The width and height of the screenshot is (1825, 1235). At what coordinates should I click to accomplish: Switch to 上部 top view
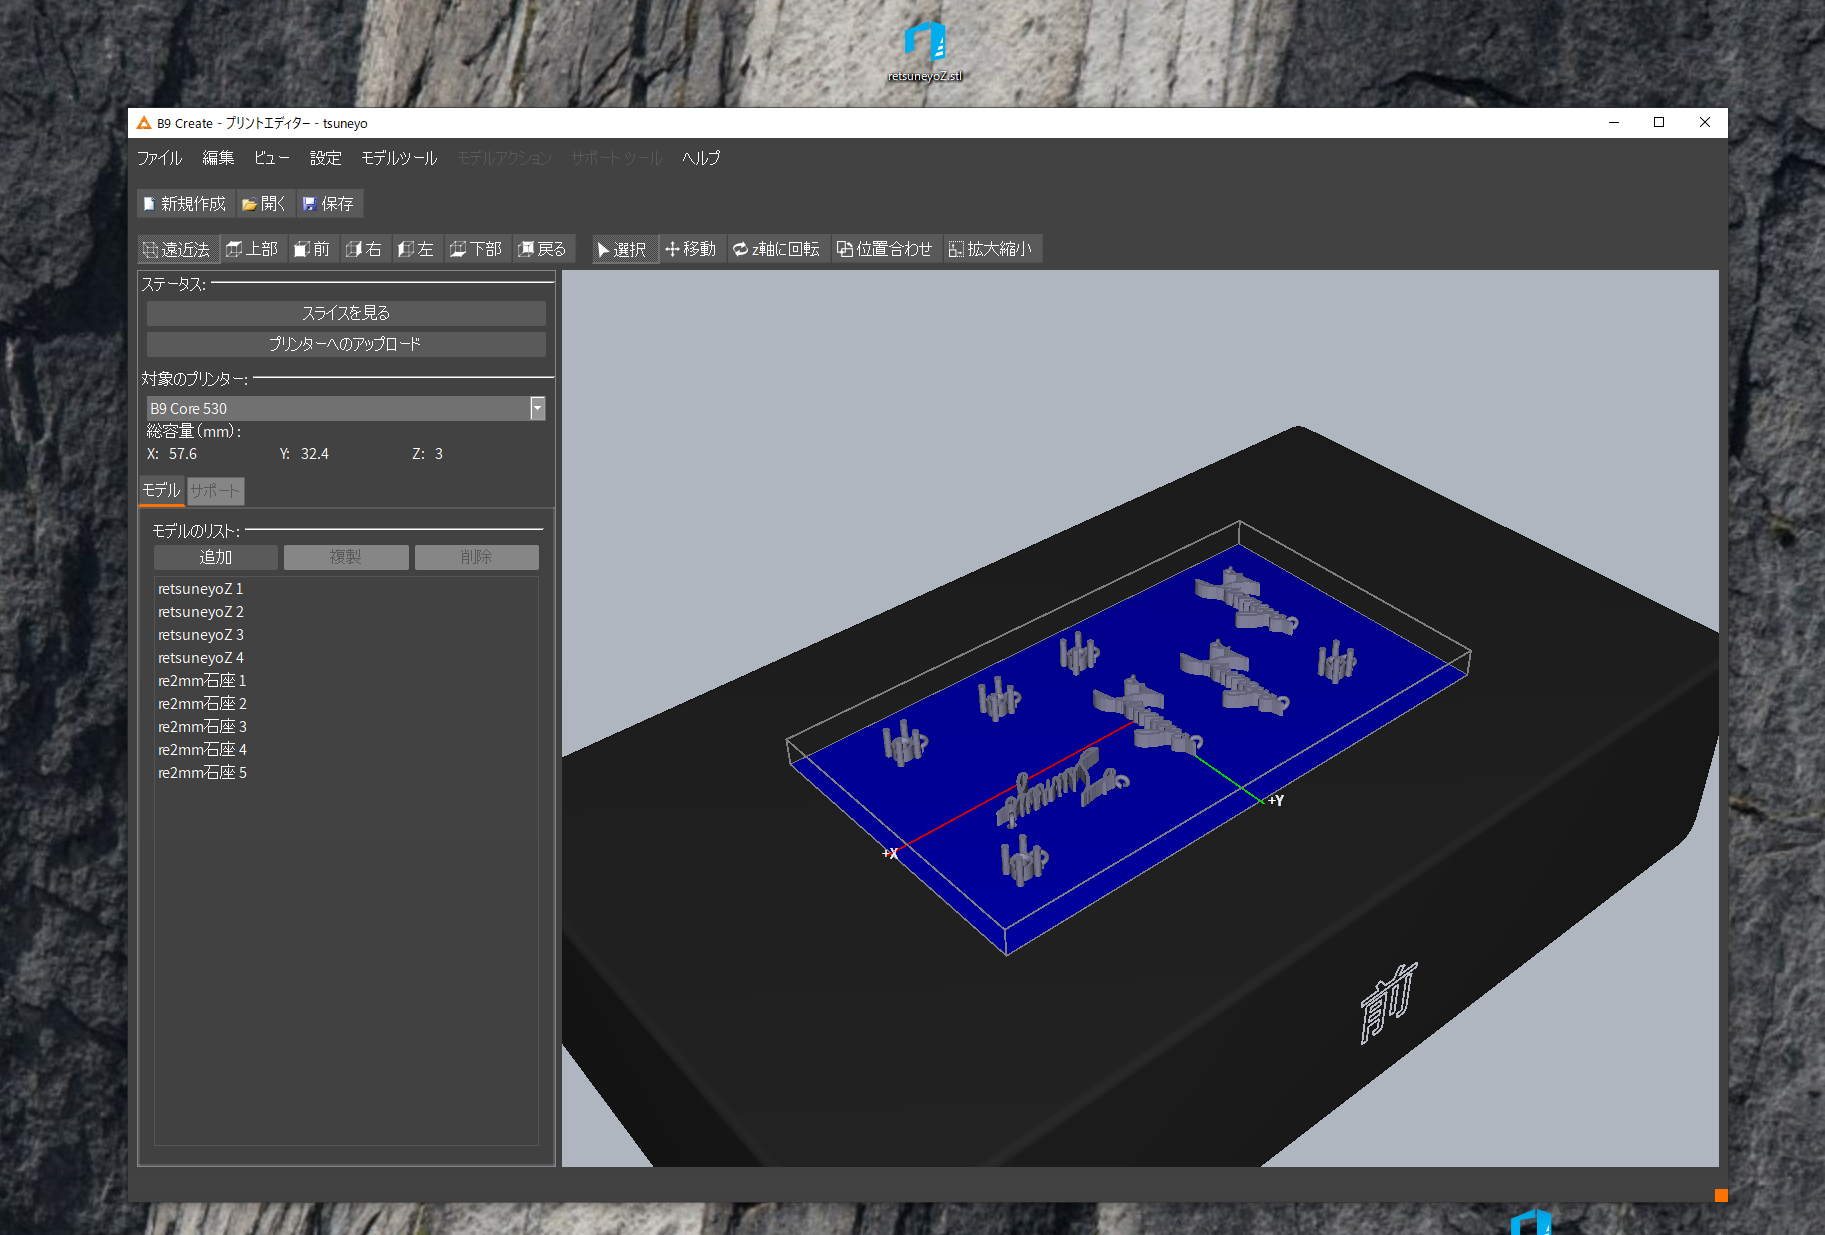253,249
